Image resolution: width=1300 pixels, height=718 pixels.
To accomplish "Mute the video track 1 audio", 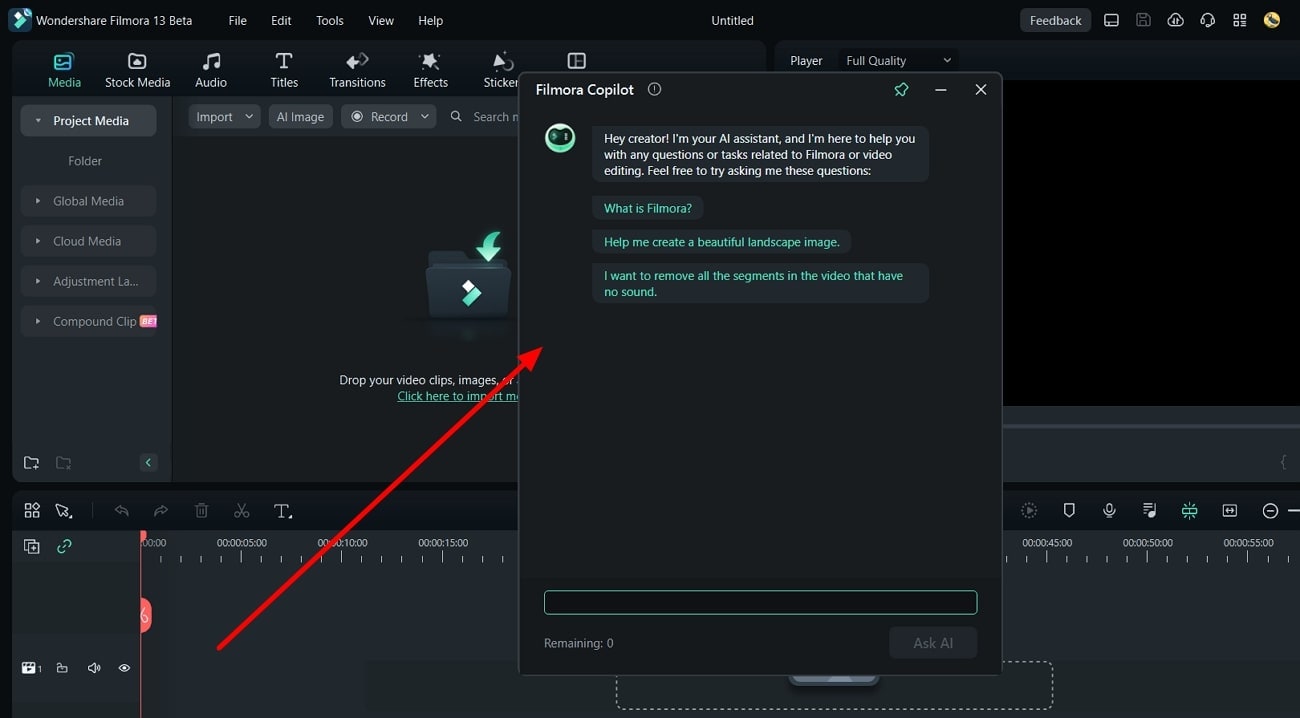I will pos(94,668).
